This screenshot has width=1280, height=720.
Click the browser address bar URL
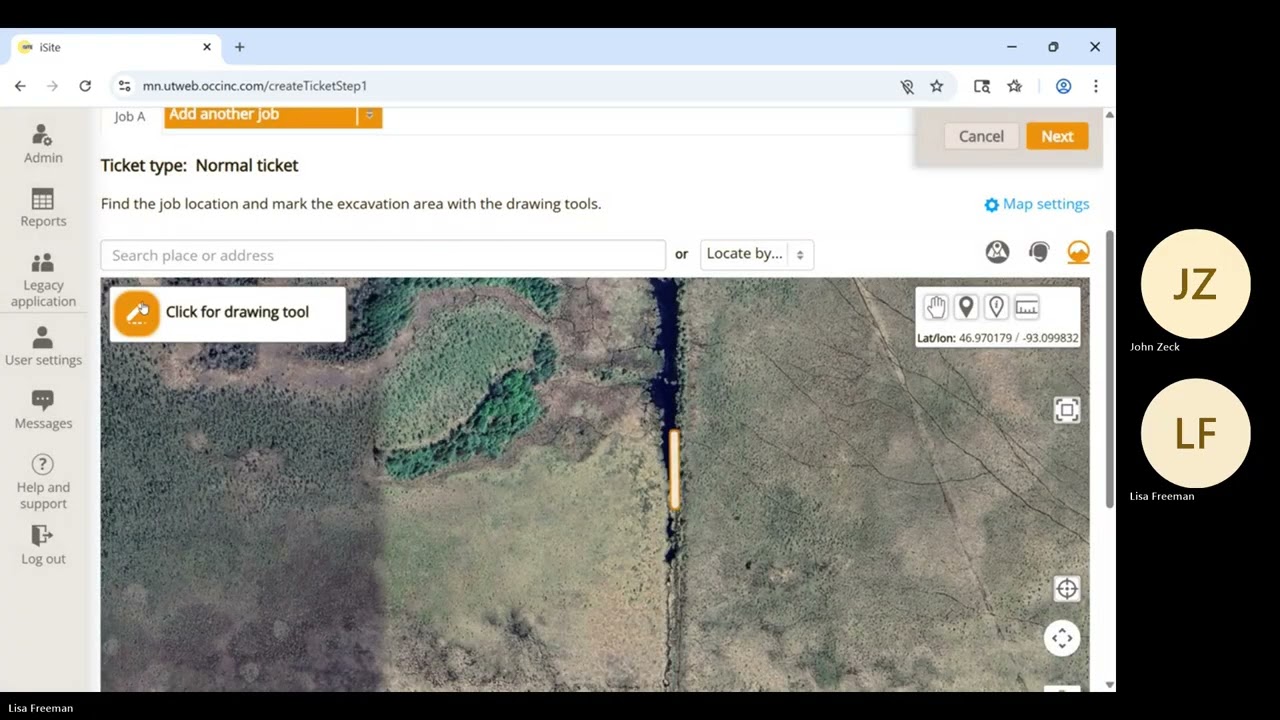coord(255,86)
